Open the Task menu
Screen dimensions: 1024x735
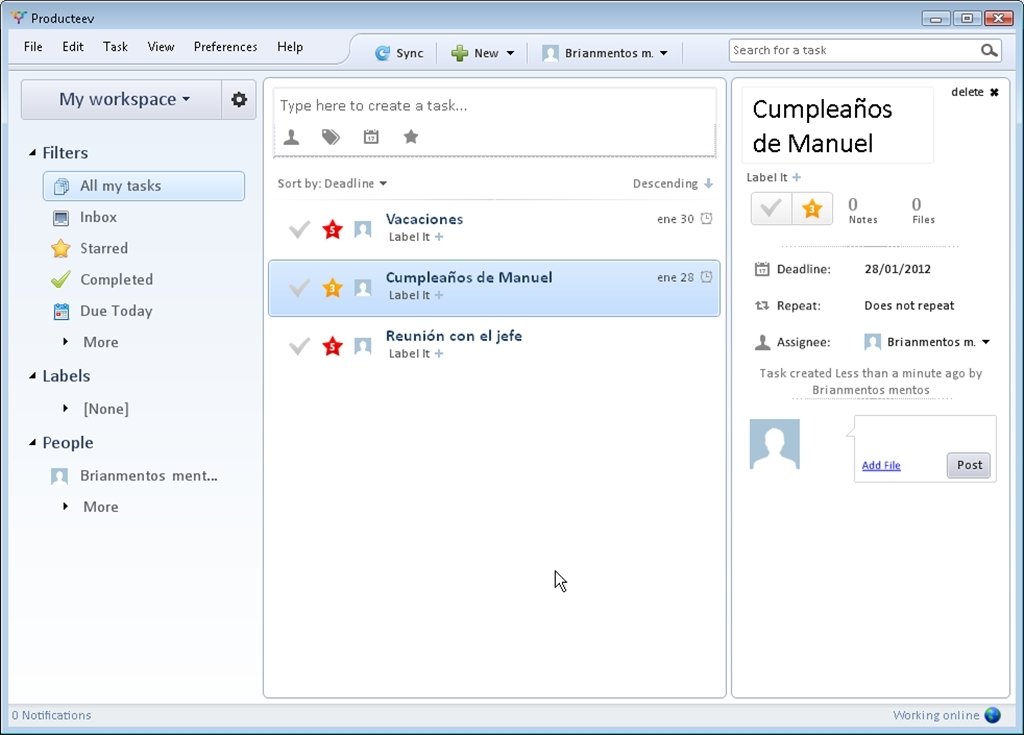point(115,46)
